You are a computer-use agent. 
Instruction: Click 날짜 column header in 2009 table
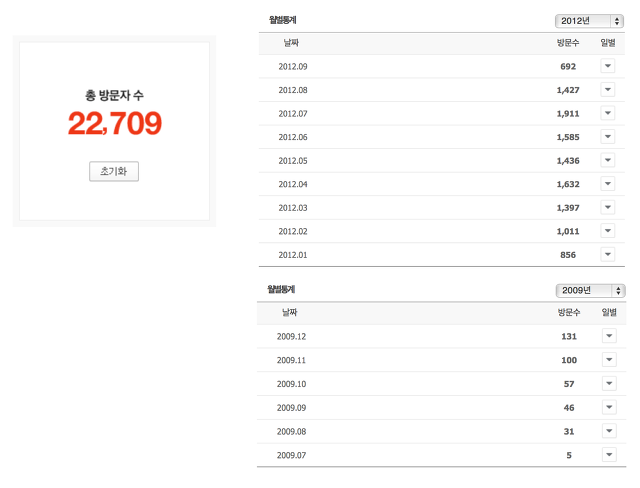pyautogui.click(x=290, y=313)
